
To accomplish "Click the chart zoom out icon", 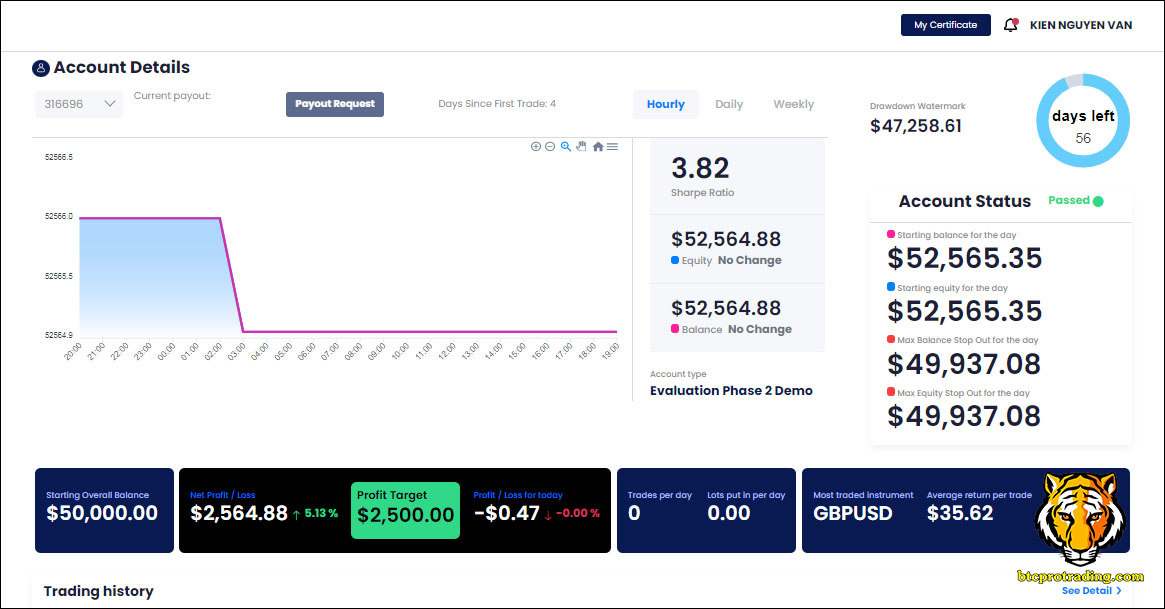I will pos(550,147).
